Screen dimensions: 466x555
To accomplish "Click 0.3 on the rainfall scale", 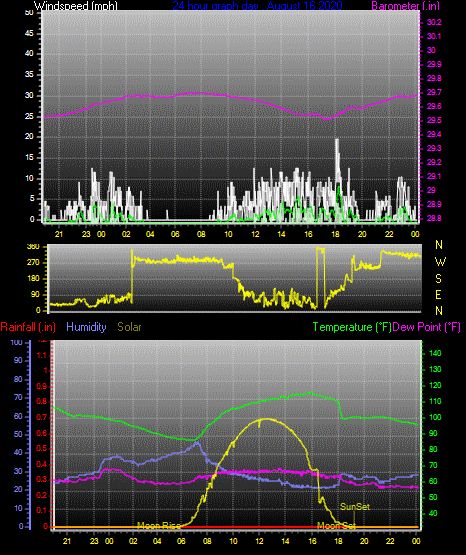I will coord(42,480).
